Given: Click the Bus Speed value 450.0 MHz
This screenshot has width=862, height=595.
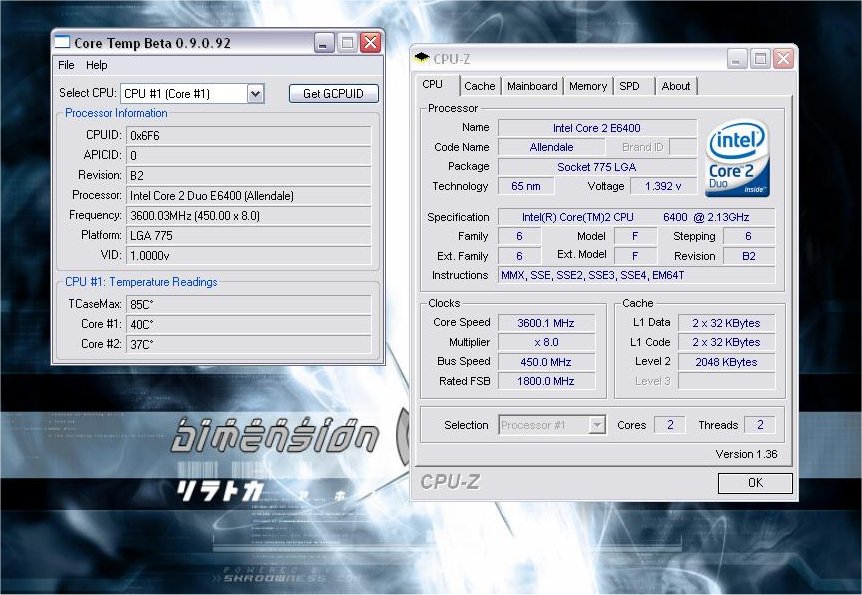Looking at the screenshot, I should click(546, 362).
